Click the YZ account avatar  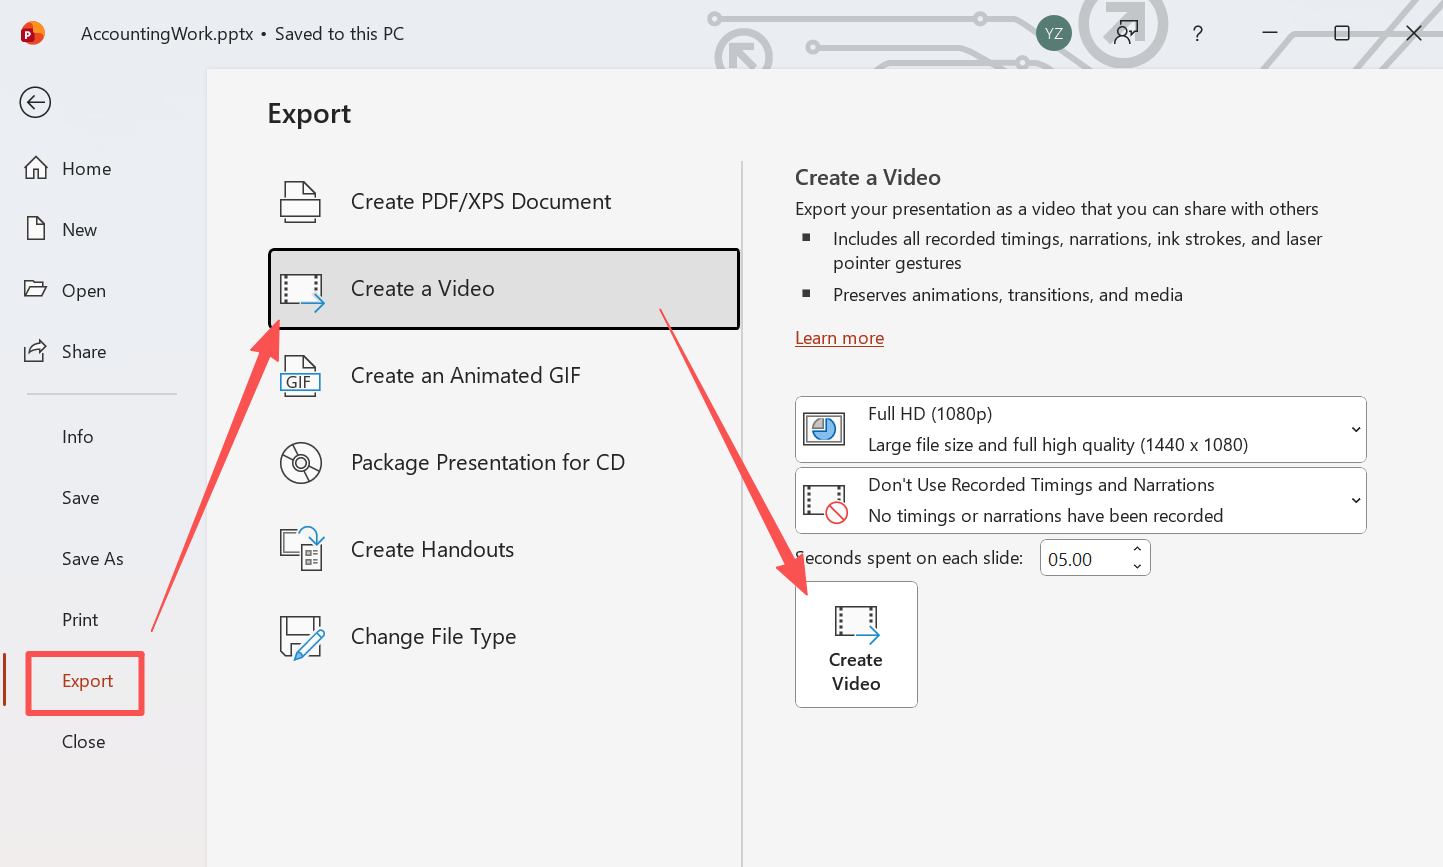(x=1053, y=34)
